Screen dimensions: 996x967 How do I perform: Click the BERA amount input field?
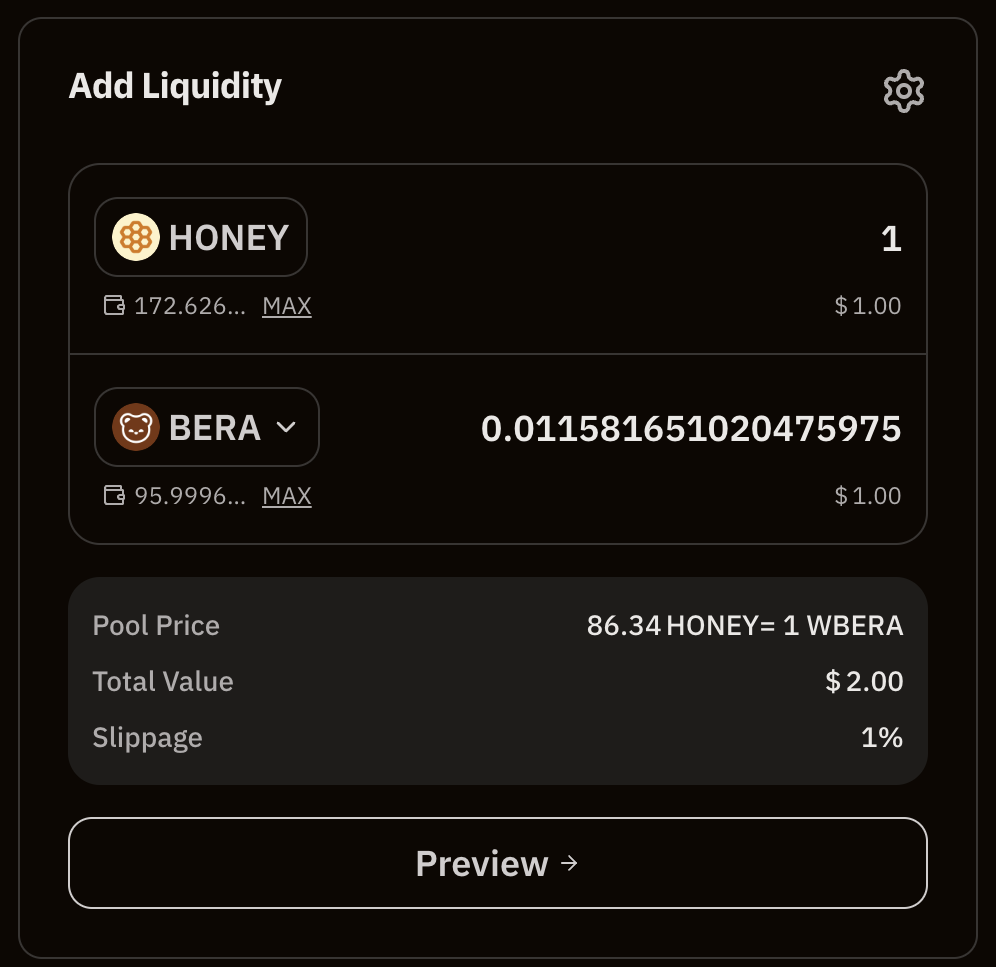(693, 427)
